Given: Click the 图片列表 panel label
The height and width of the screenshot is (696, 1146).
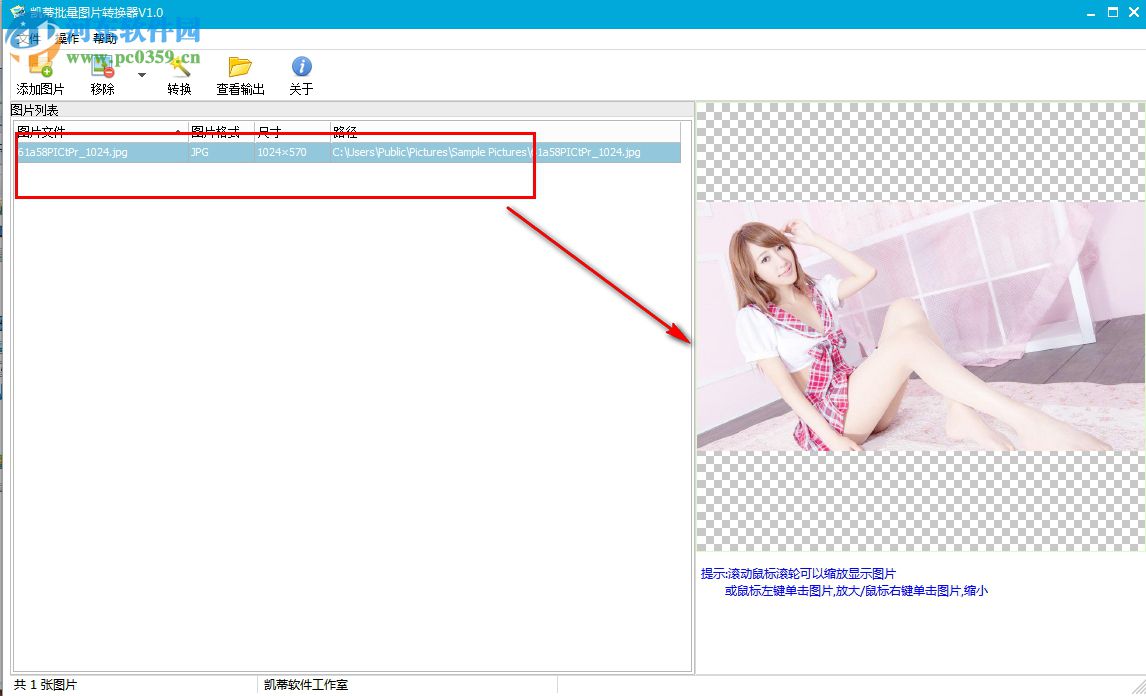Looking at the screenshot, I should click(34, 110).
